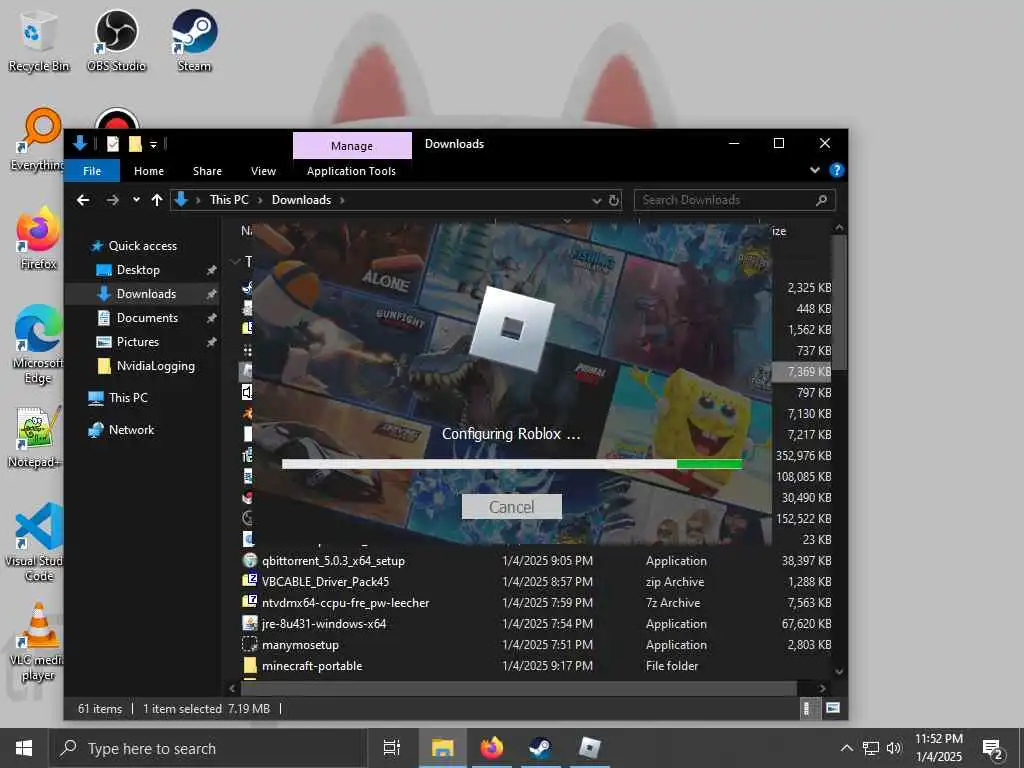Open the Microsoft Edge desktop icon

coord(39,345)
